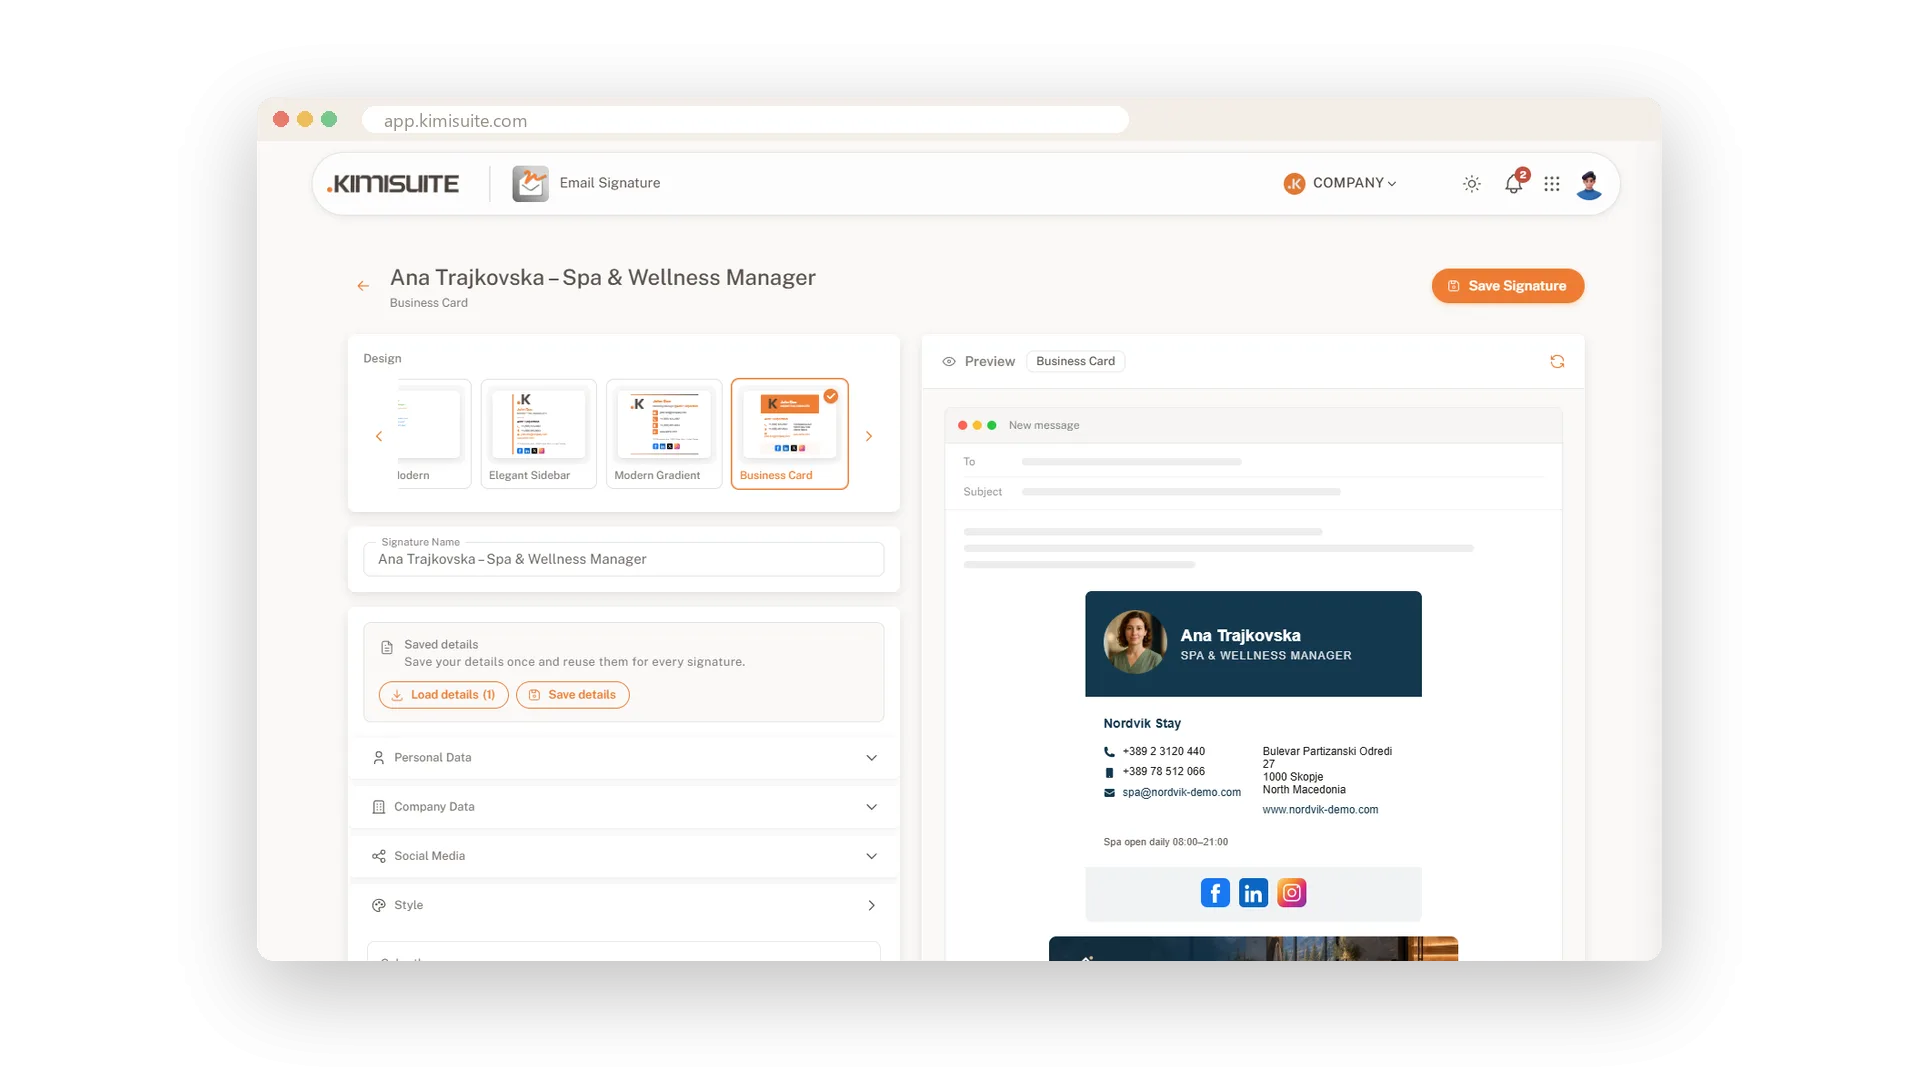Expand the Social Media section

click(623, 856)
